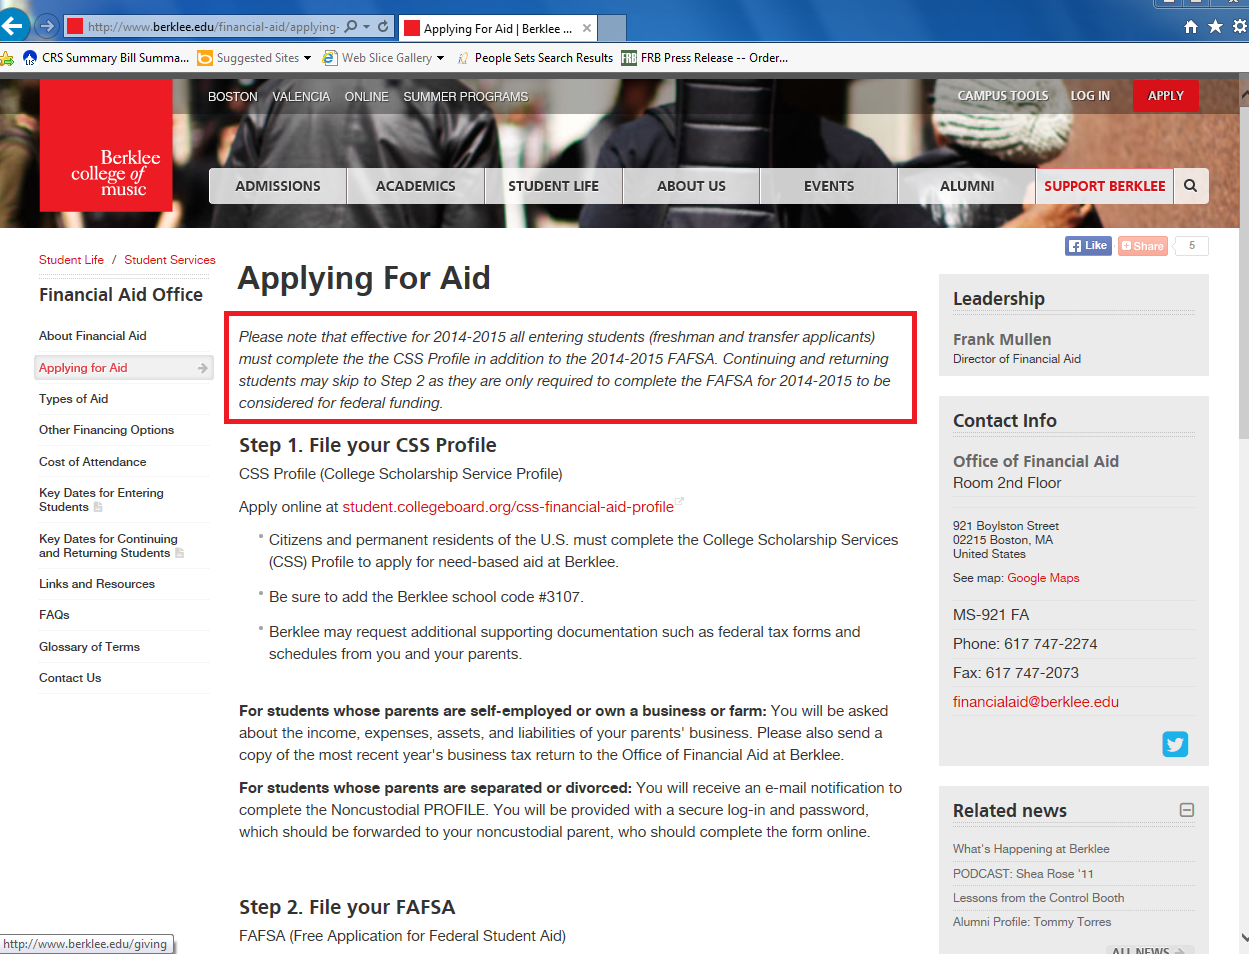Image resolution: width=1249 pixels, height=954 pixels.
Task: Click the site search magnifier icon
Action: 1190,186
